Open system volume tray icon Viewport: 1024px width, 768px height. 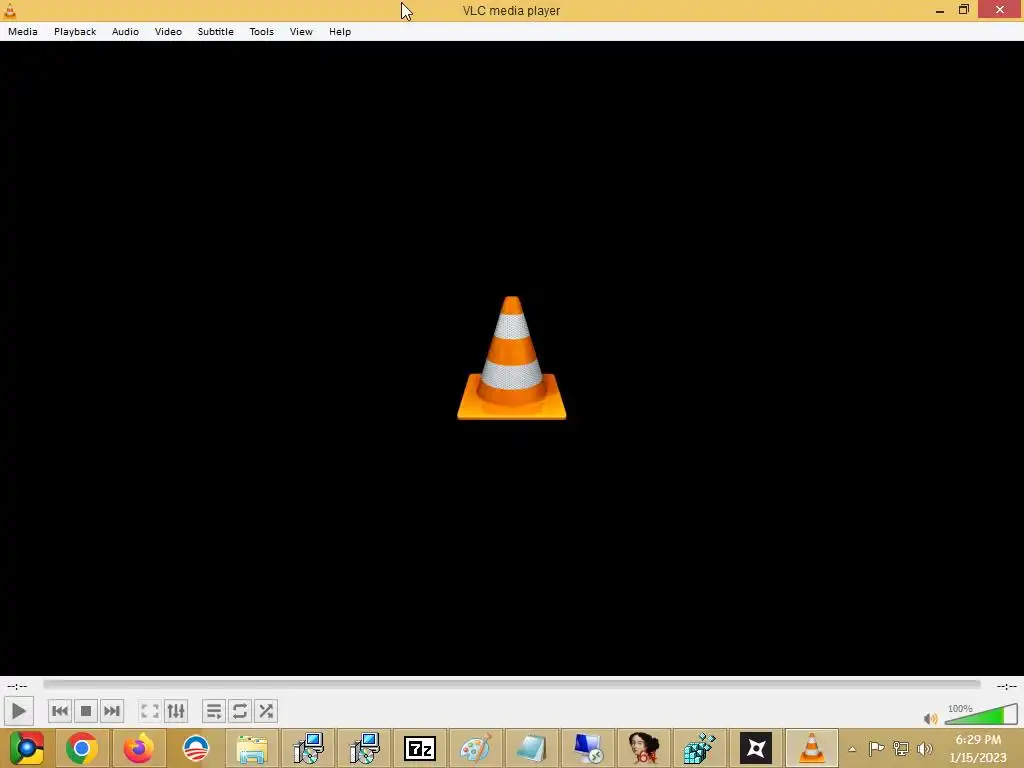coord(925,748)
